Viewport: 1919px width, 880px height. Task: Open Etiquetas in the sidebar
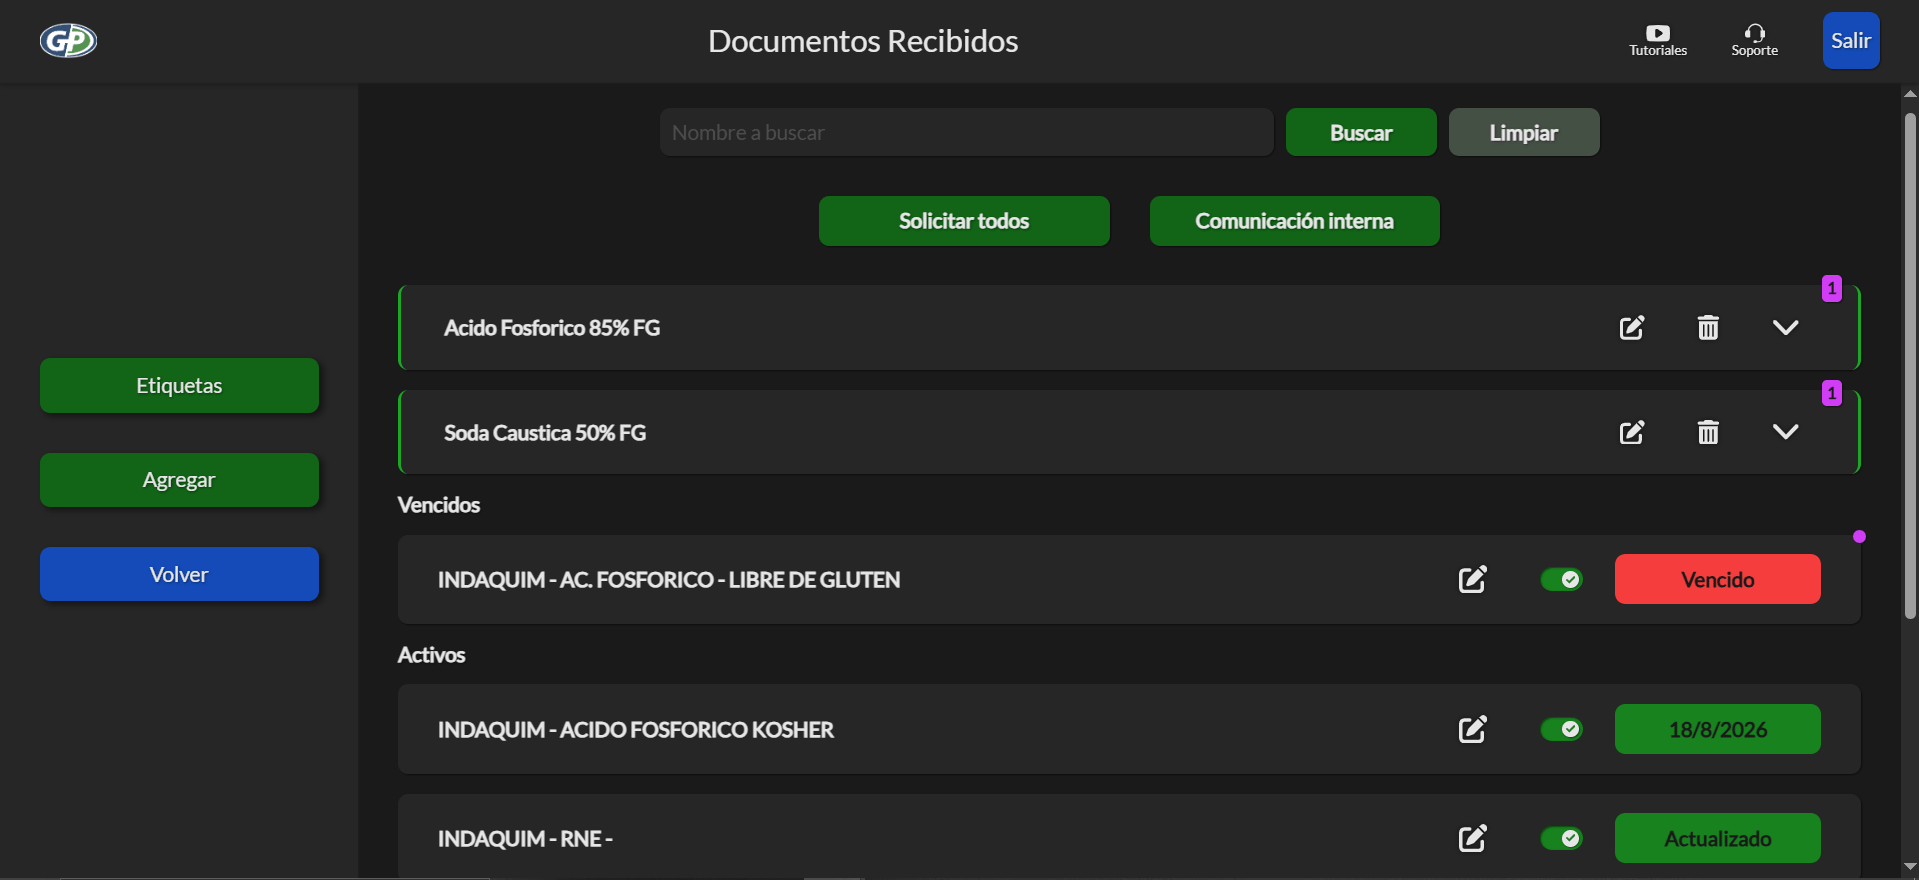[179, 386]
